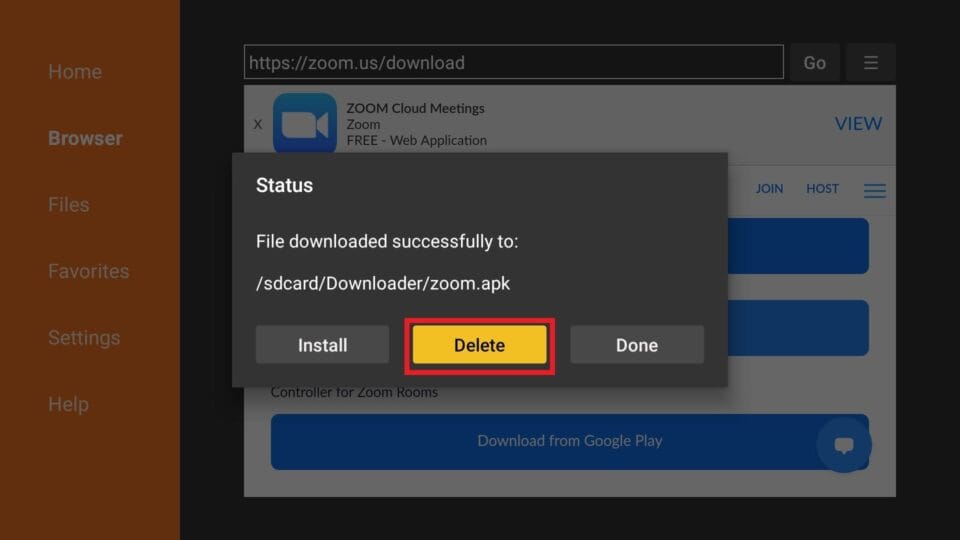Open the chat bubble icon

point(844,445)
